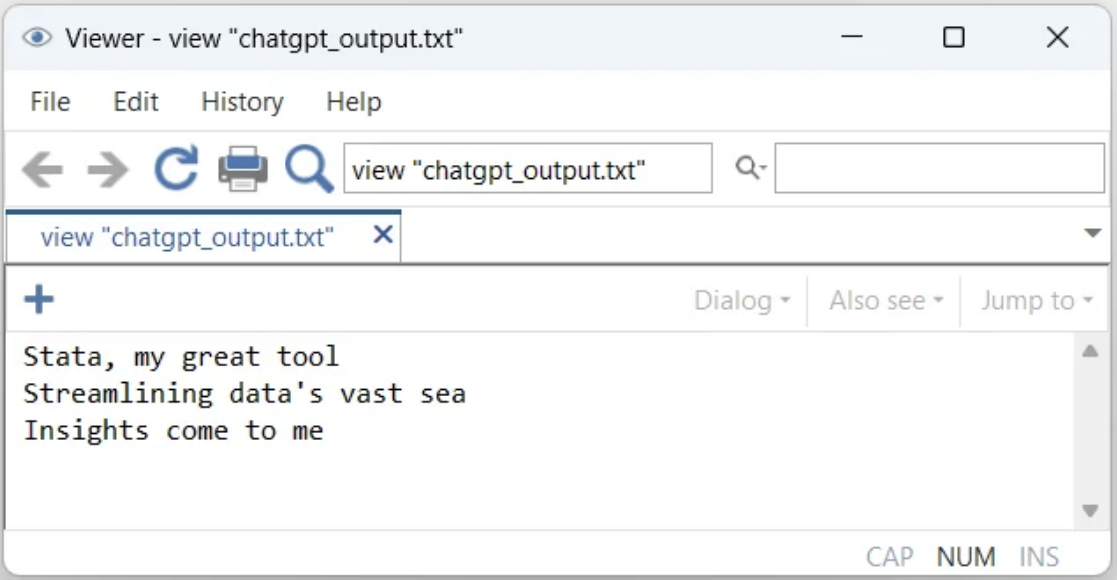The width and height of the screenshot is (1117, 580).
Task: Open the Edit menu
Action: (x=136, y=102)
